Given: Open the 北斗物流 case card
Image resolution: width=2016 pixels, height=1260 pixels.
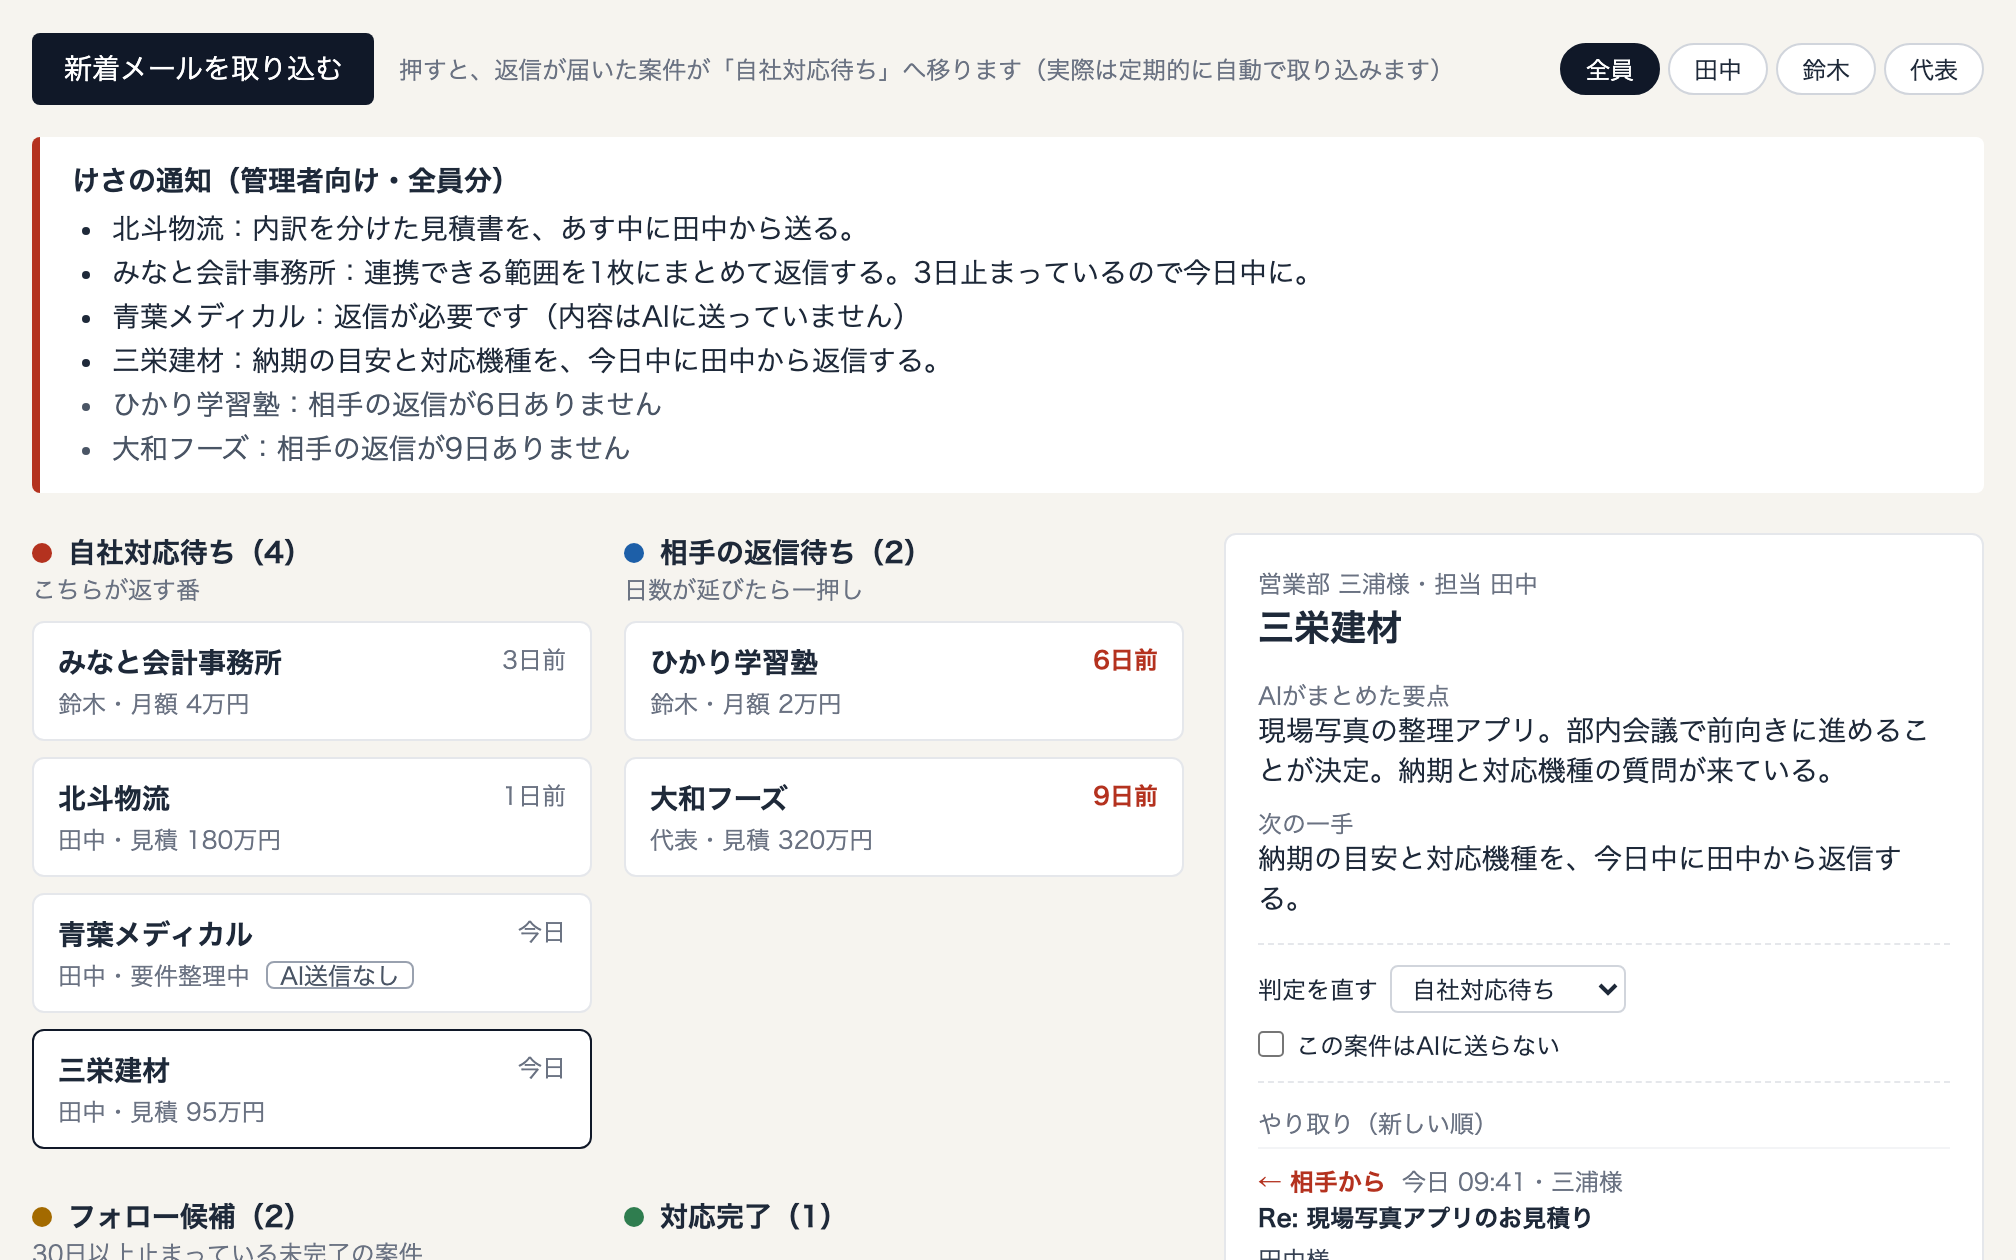Looking at the screenshot, I should [x=312, y=817].
